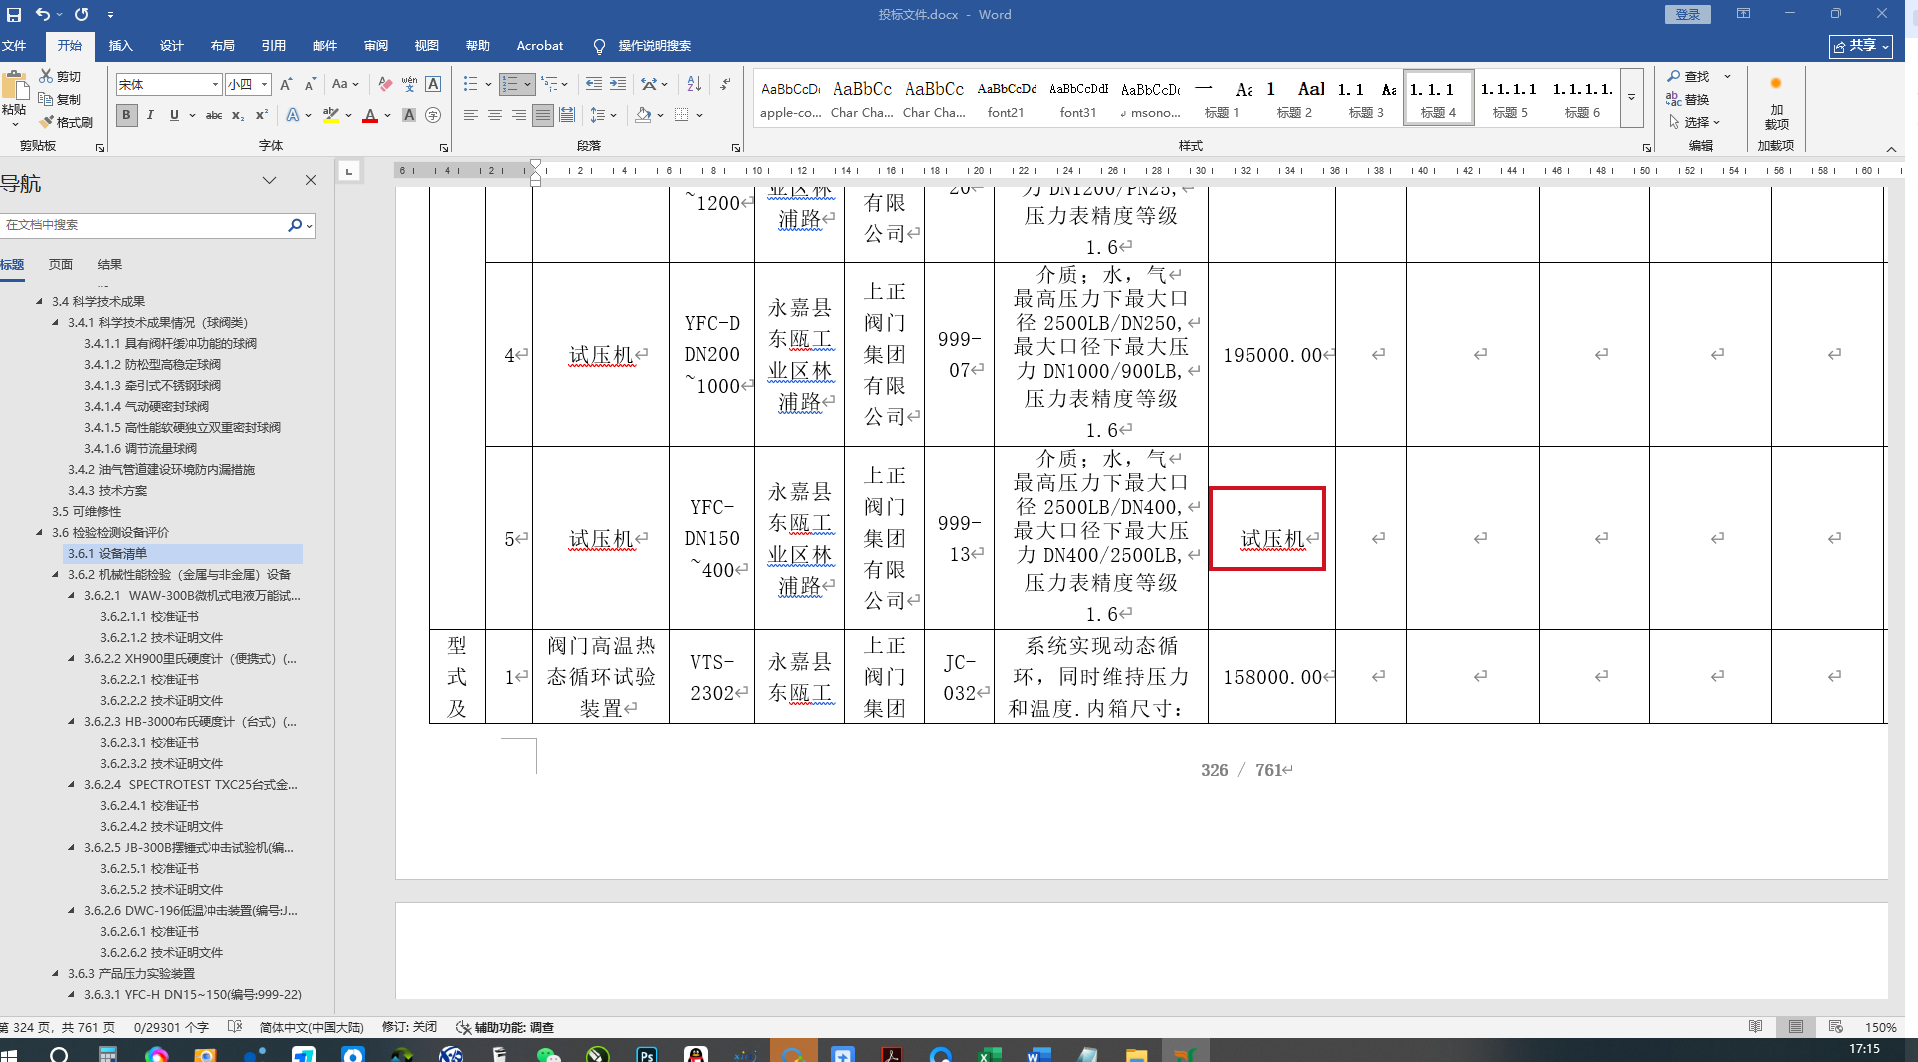The width and height of the screenshot is (1918, 1062).
Task: Switch navigation pane to 页面 tab
Action: (61, 265)
